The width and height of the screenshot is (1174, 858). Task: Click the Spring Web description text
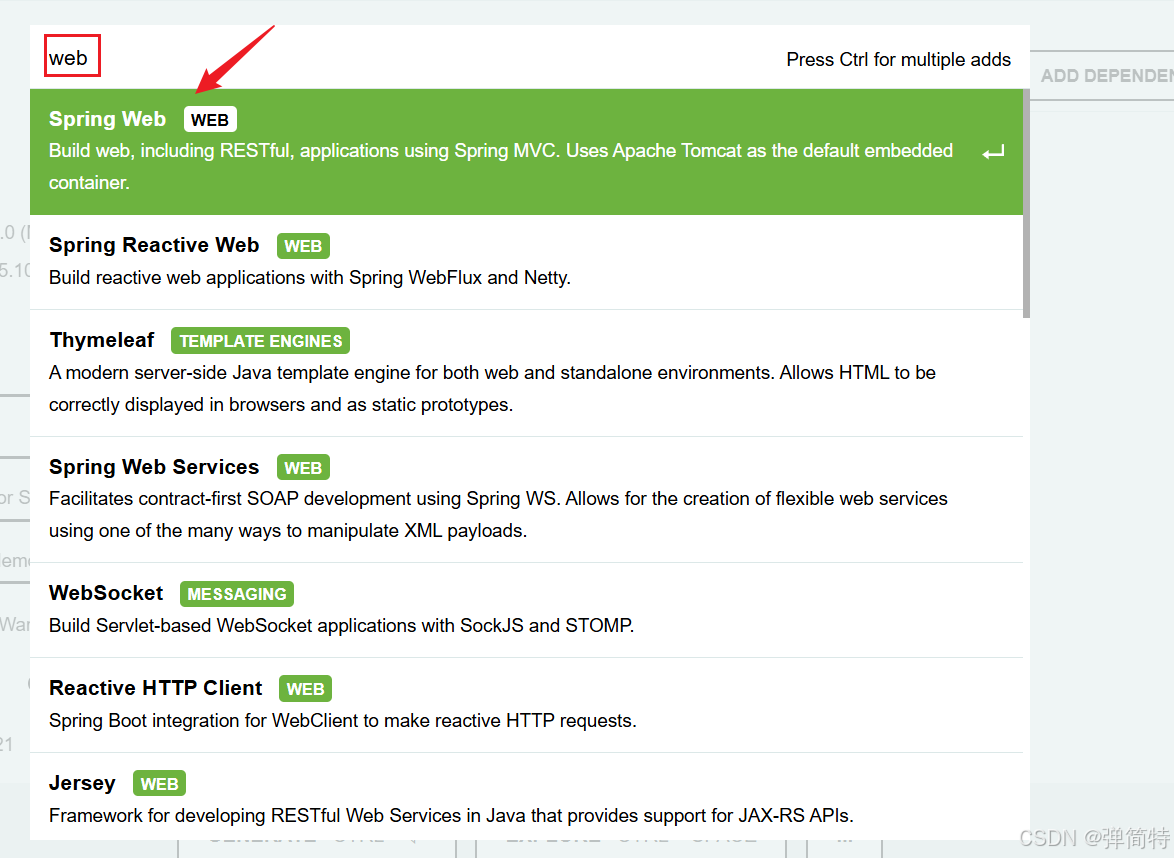(500, 166)
